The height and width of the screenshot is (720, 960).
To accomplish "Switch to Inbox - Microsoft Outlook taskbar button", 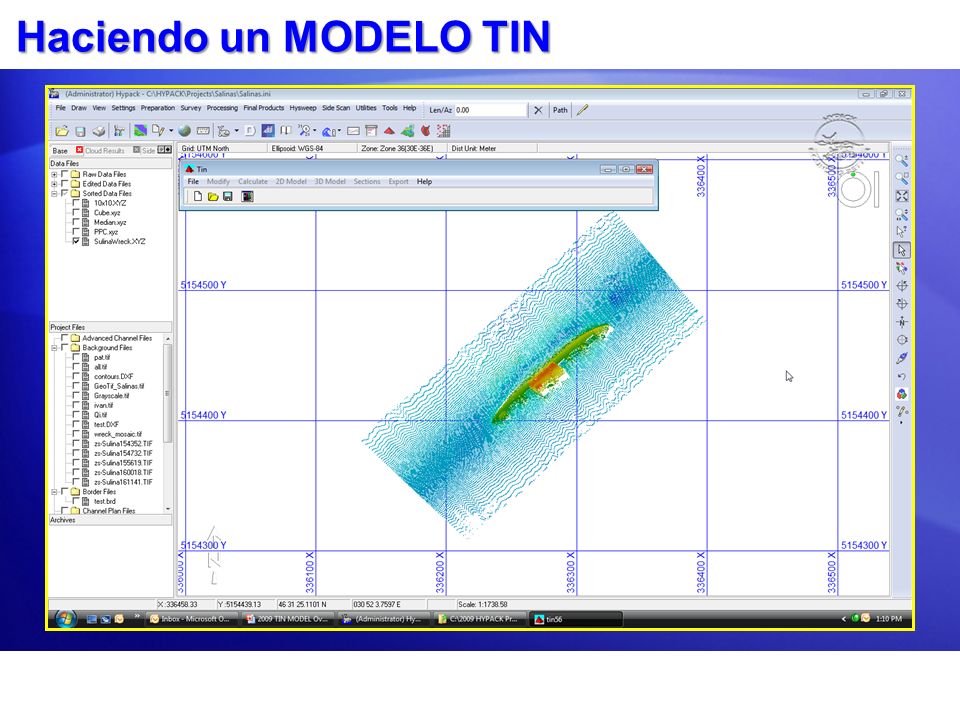I will pos(190,619).
